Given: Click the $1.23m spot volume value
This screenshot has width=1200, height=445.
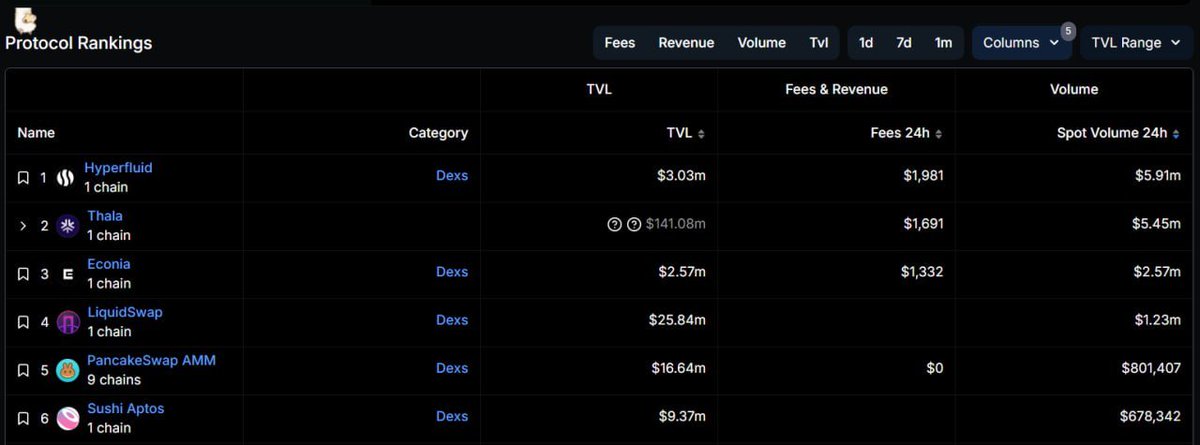Looking at the screenshot, I should click(x=1157, y=320).
